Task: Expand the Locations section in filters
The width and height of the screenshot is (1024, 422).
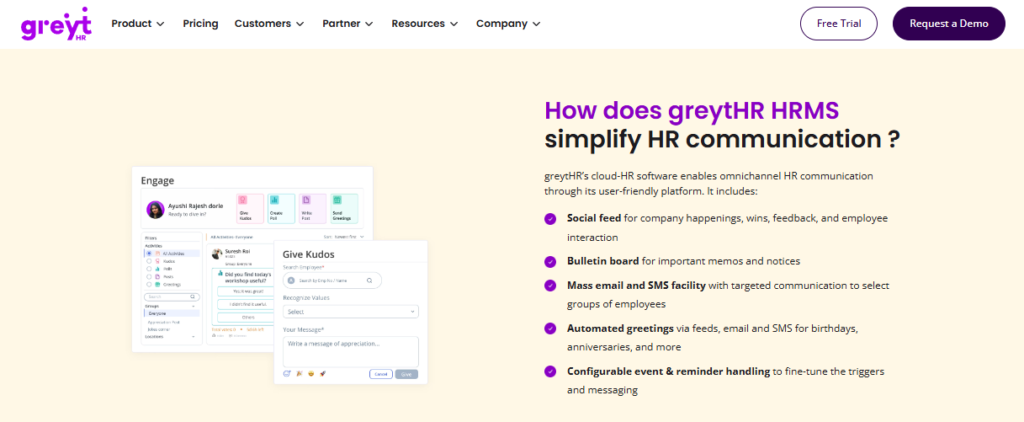Action: (x=193, y=336)
